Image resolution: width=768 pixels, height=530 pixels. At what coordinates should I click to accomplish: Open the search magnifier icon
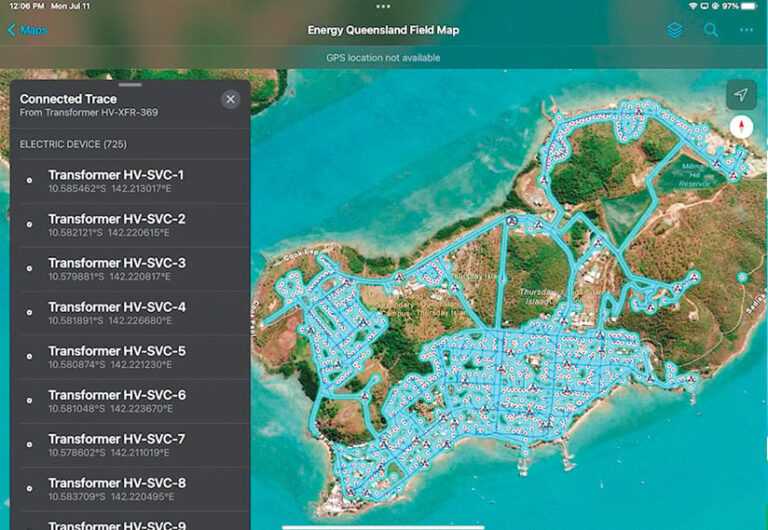(x=711, y=30)
